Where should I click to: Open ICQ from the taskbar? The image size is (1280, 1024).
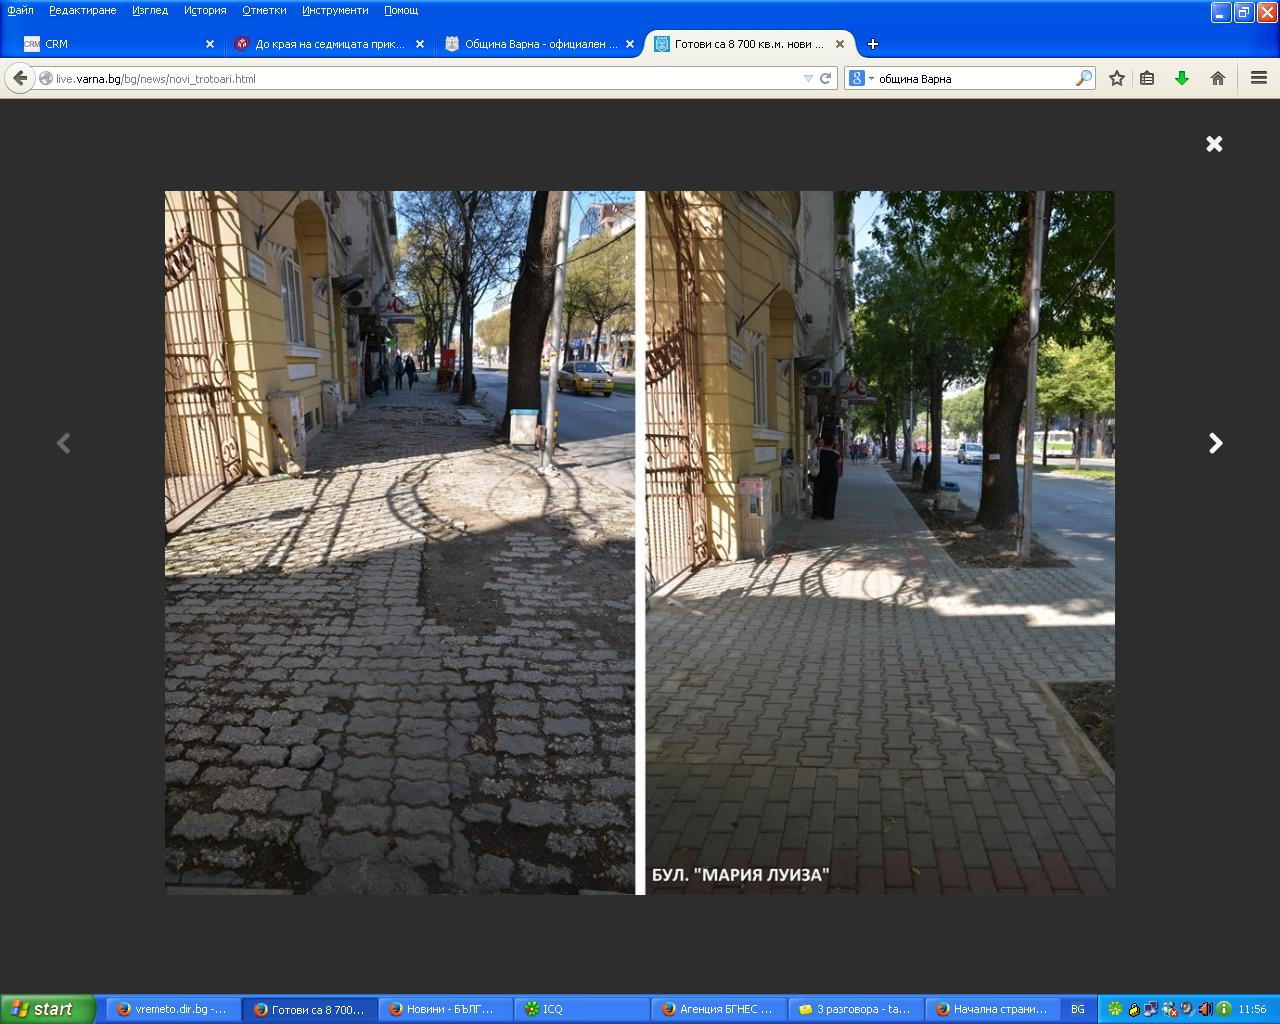(x=582, y=1009)
